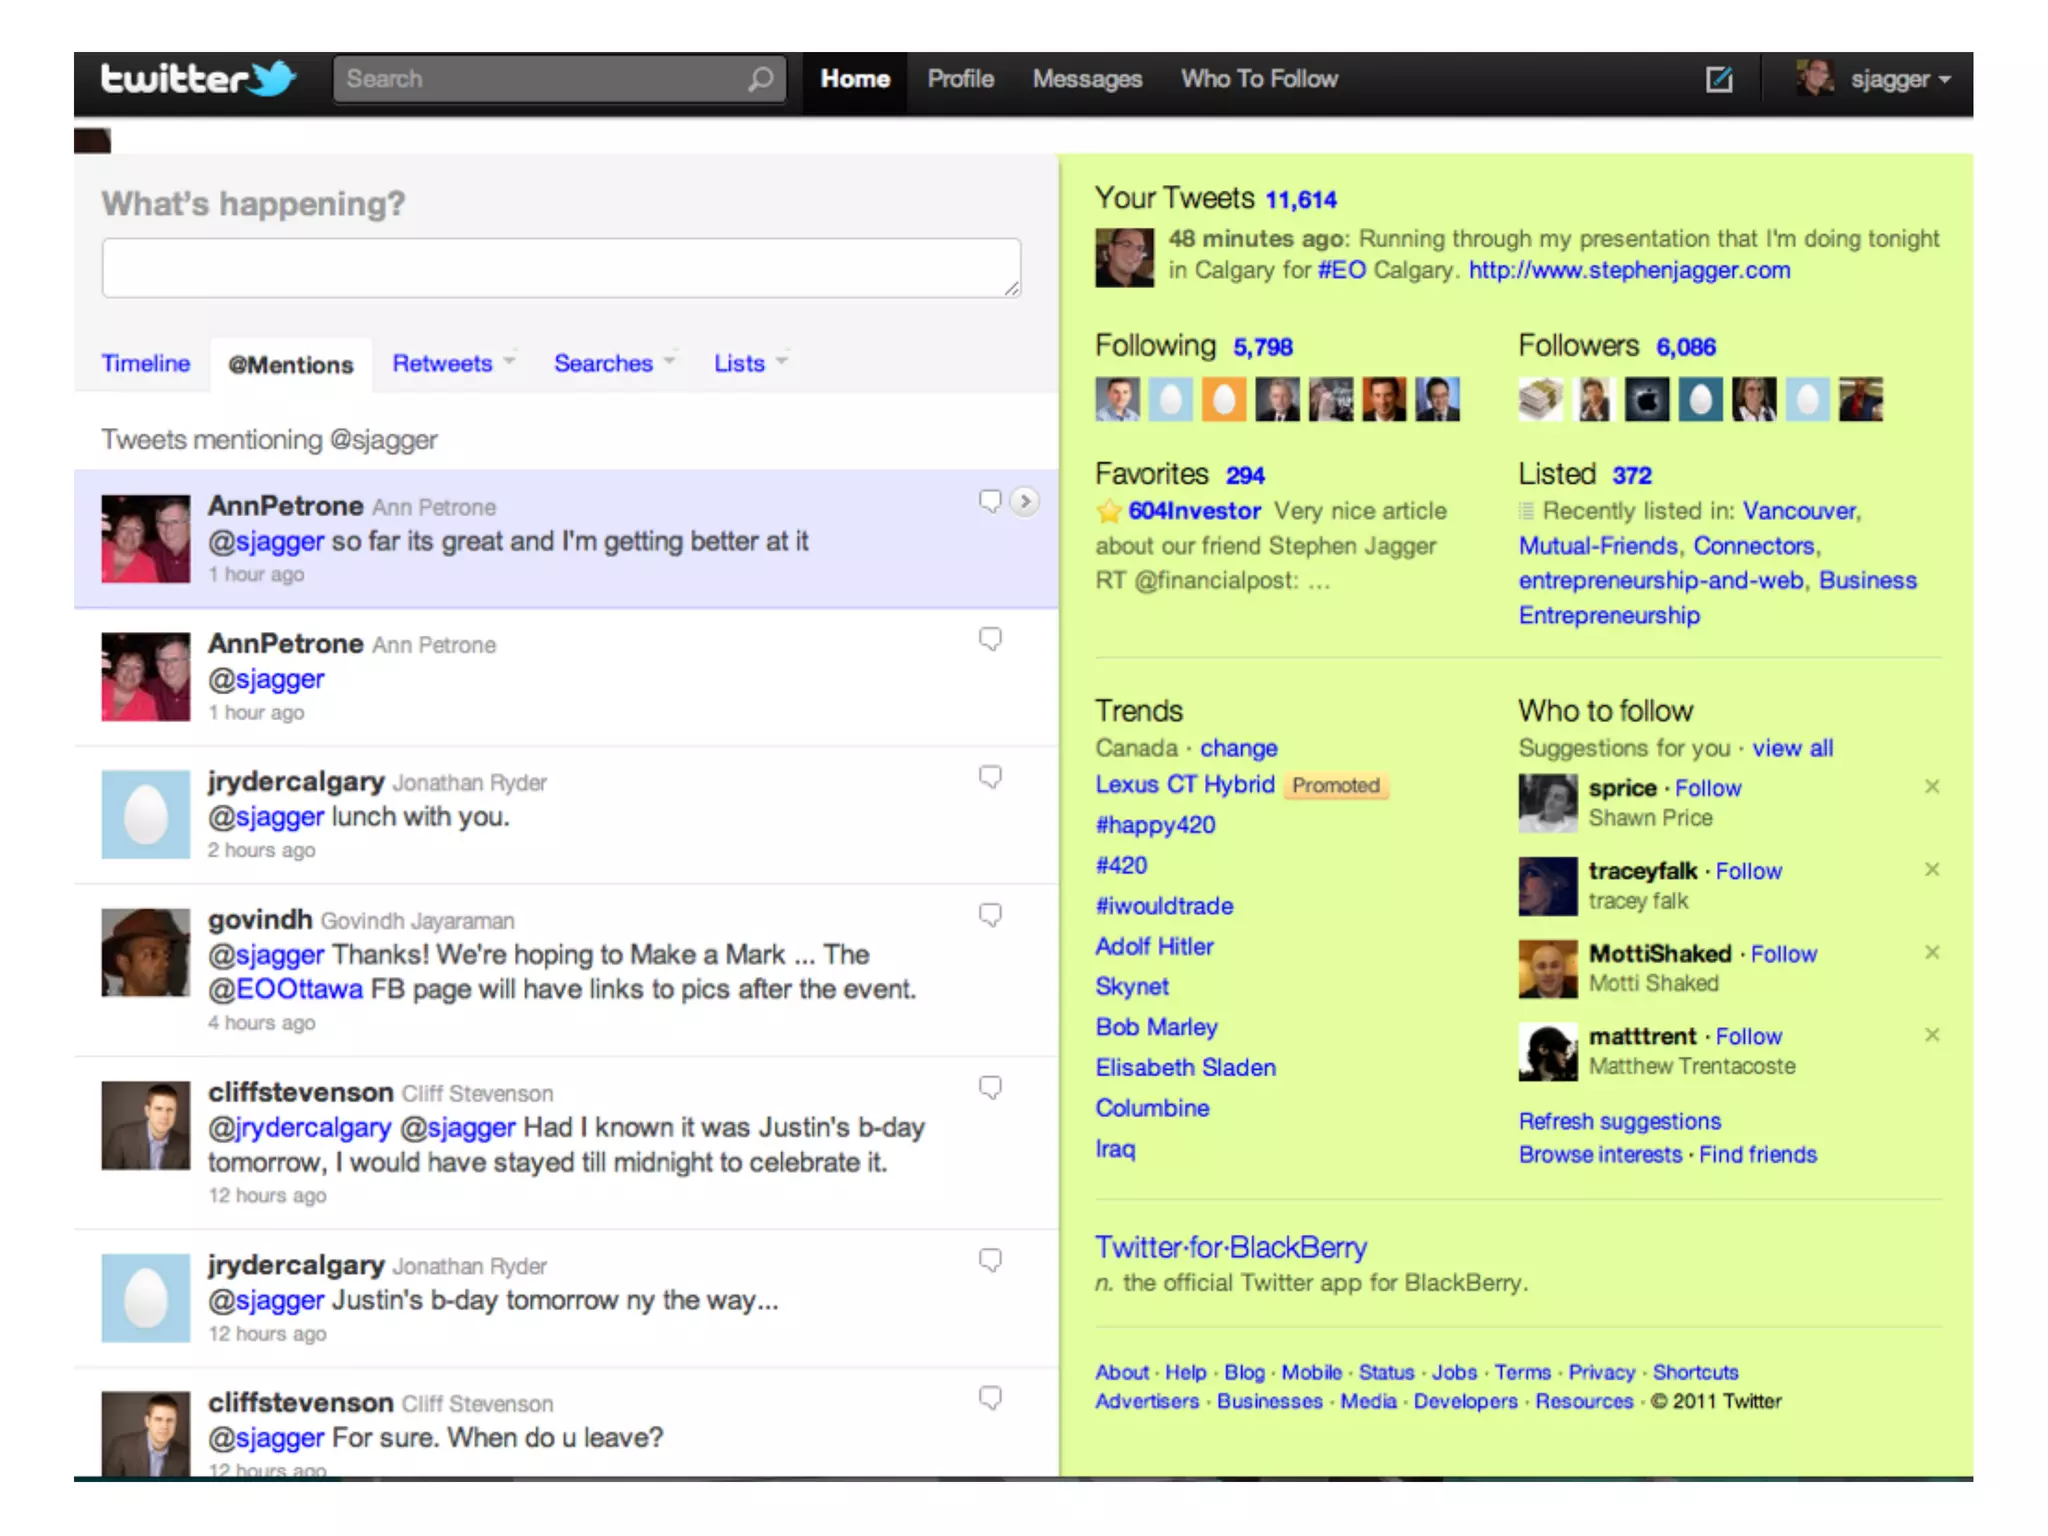
Task: Click jrydercalgary's egg avatar thumbnail
Action: (x=146, y=814)
